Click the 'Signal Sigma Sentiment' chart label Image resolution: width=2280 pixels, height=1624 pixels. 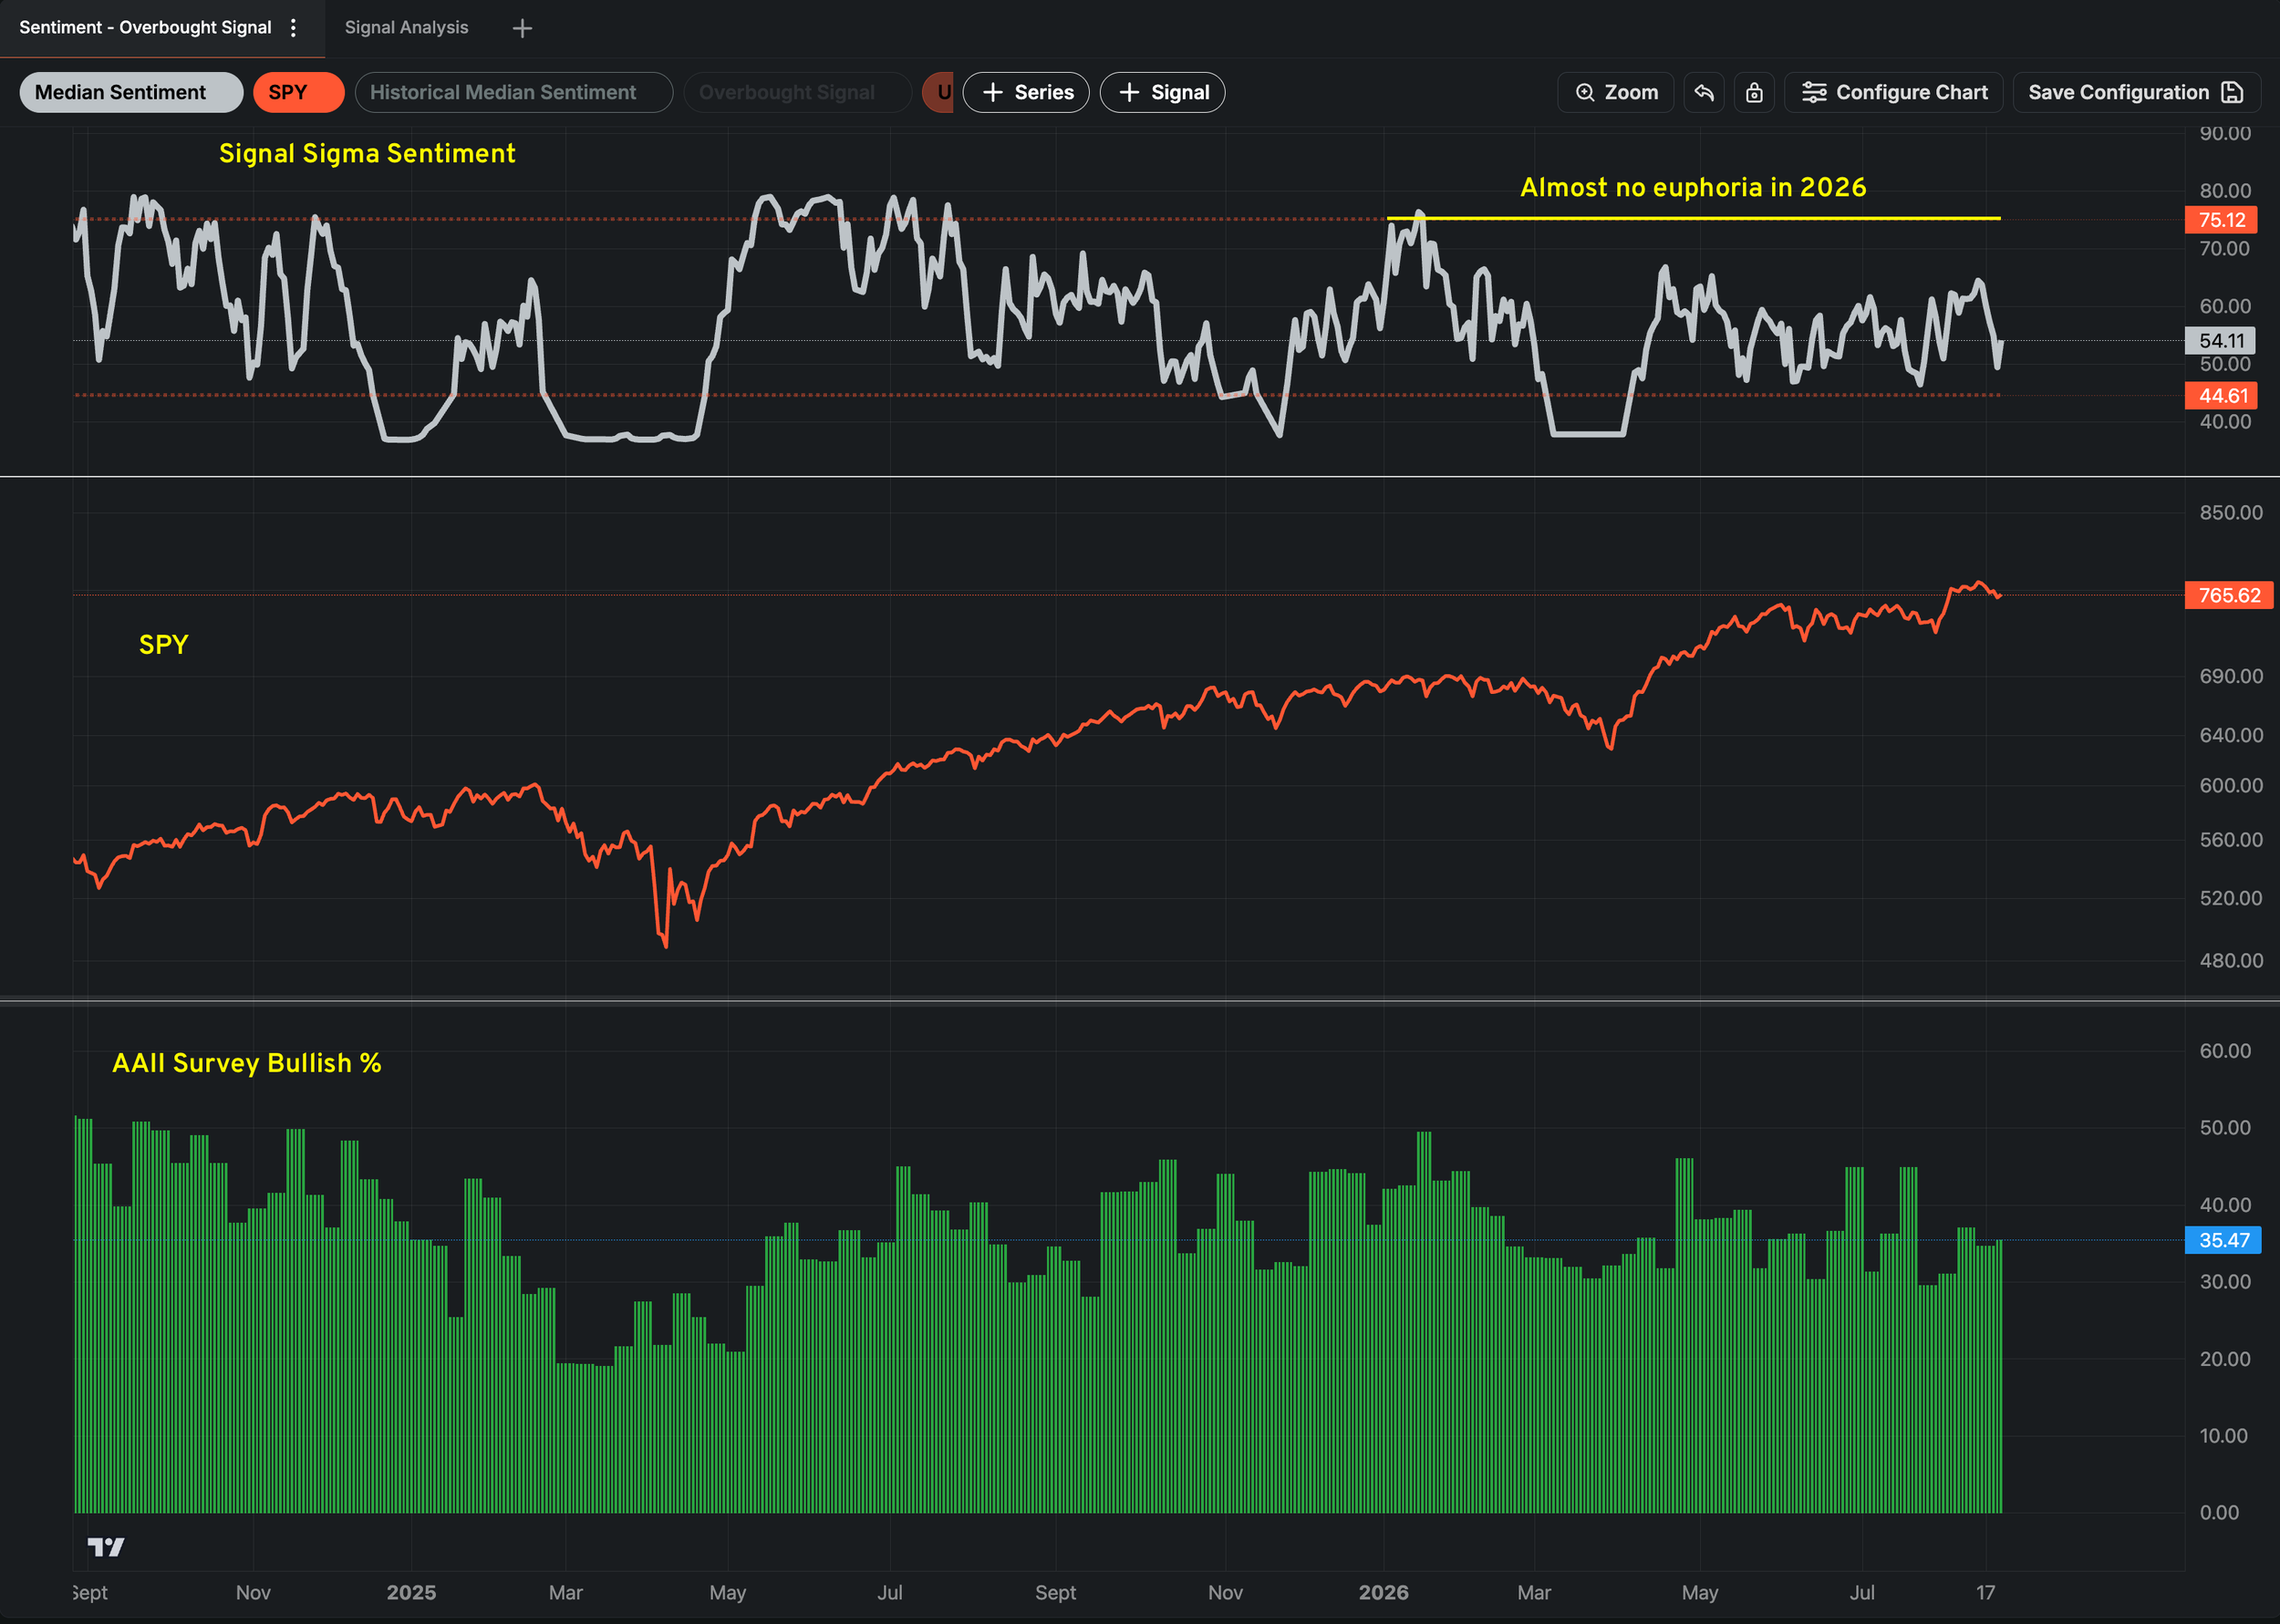click(367, 153)
